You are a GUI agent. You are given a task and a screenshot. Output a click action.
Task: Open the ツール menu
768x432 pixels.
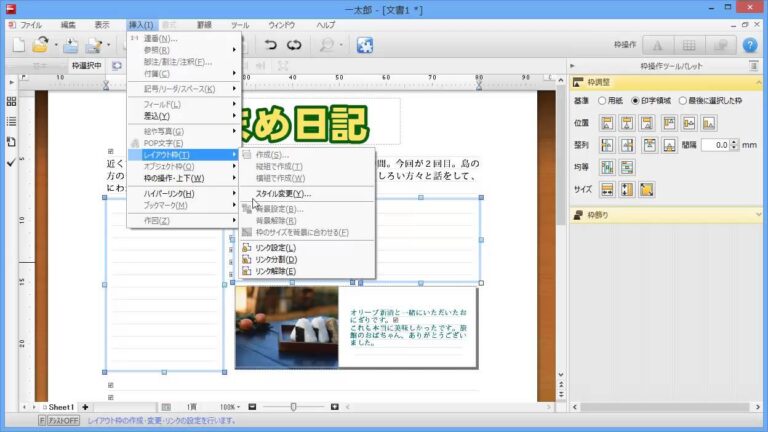point(240,25)
